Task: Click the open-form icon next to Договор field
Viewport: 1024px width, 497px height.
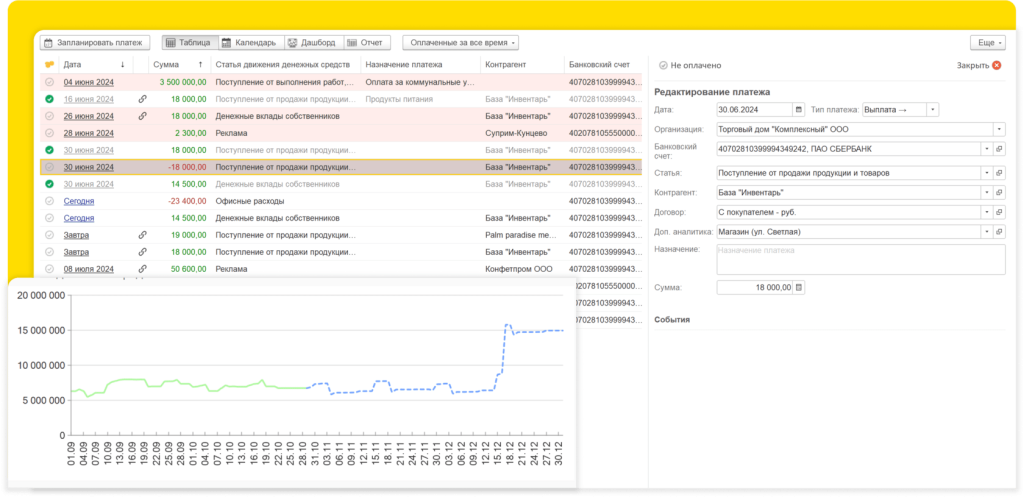Action: [x=999, y=212]
